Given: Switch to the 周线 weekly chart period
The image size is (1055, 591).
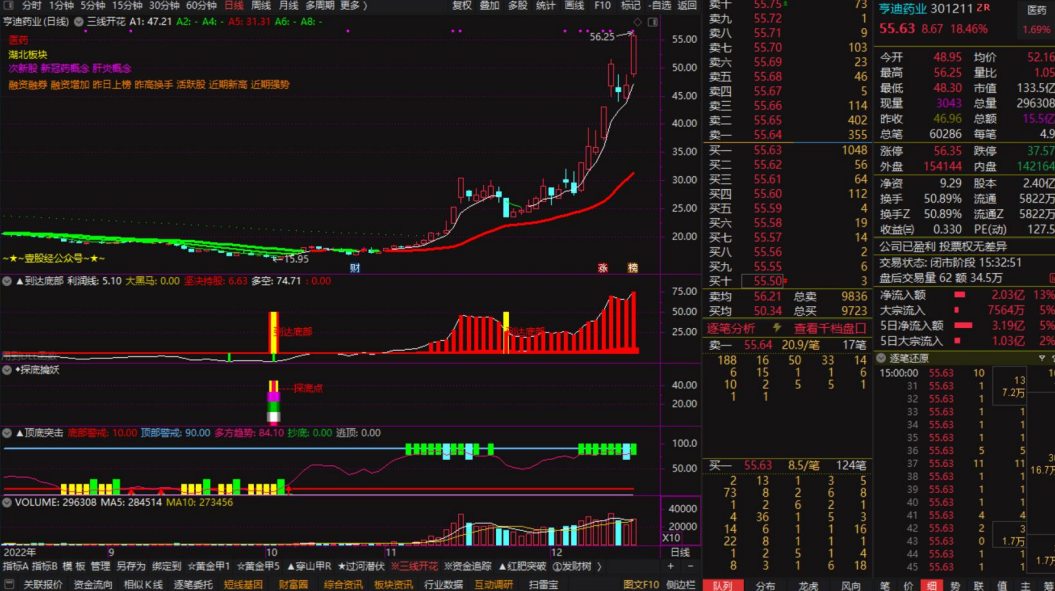Looking at the screenshot, I should coord(260,6).
